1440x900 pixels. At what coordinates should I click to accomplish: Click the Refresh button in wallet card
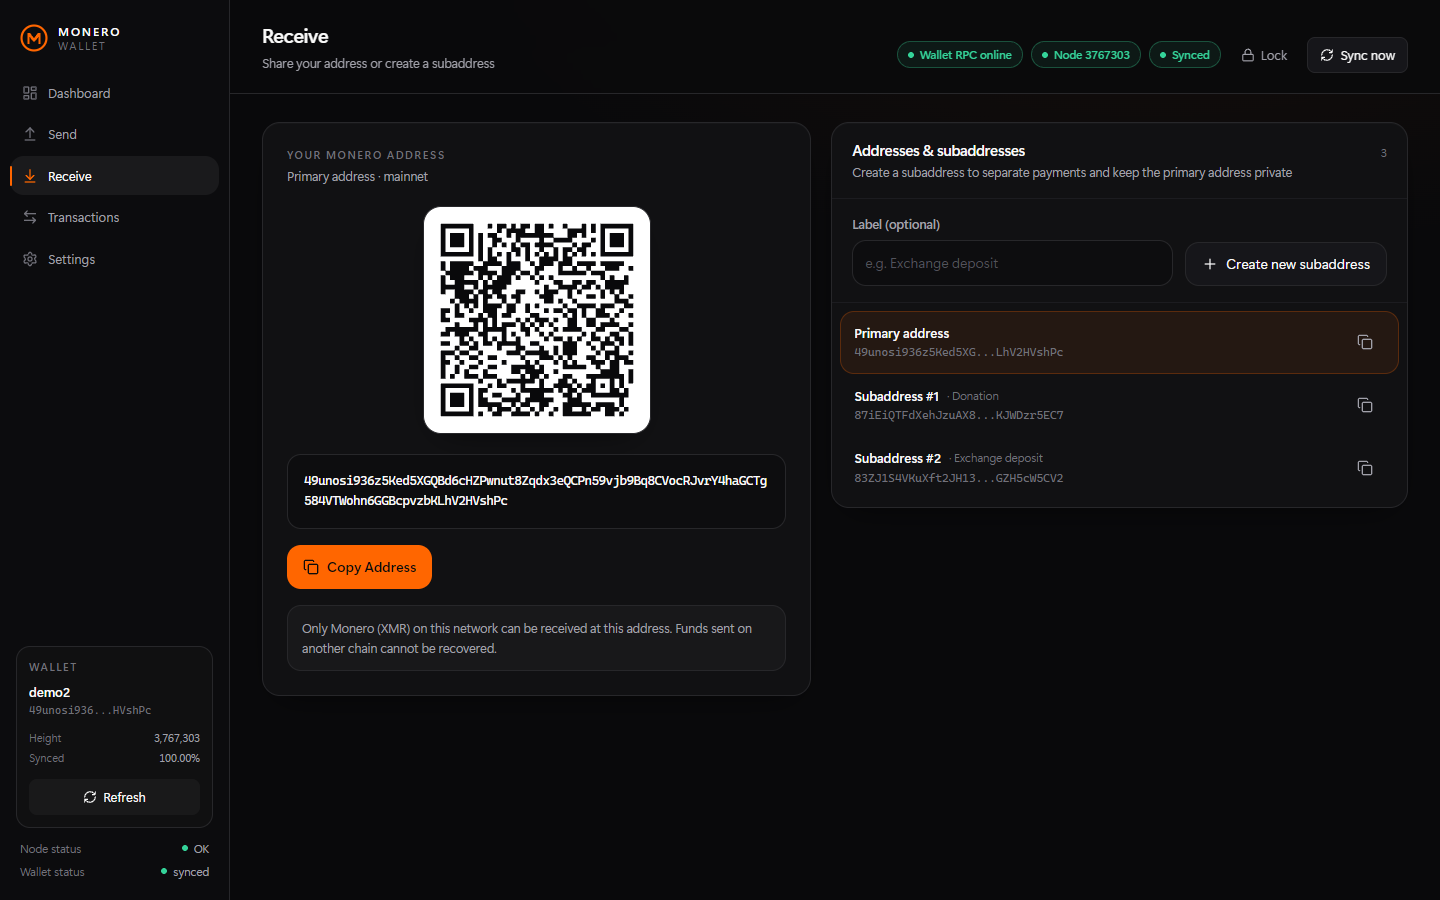point(114,797)
